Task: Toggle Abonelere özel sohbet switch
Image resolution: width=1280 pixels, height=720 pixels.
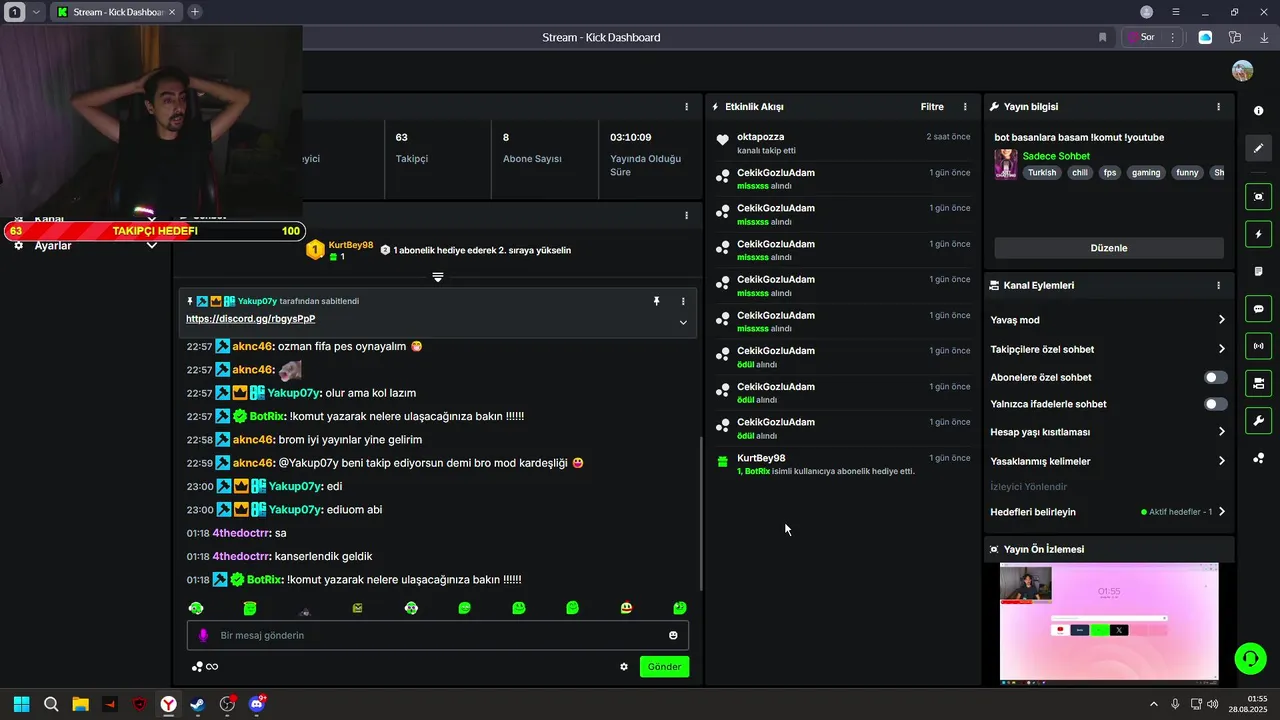Action: pos(1215,377)
